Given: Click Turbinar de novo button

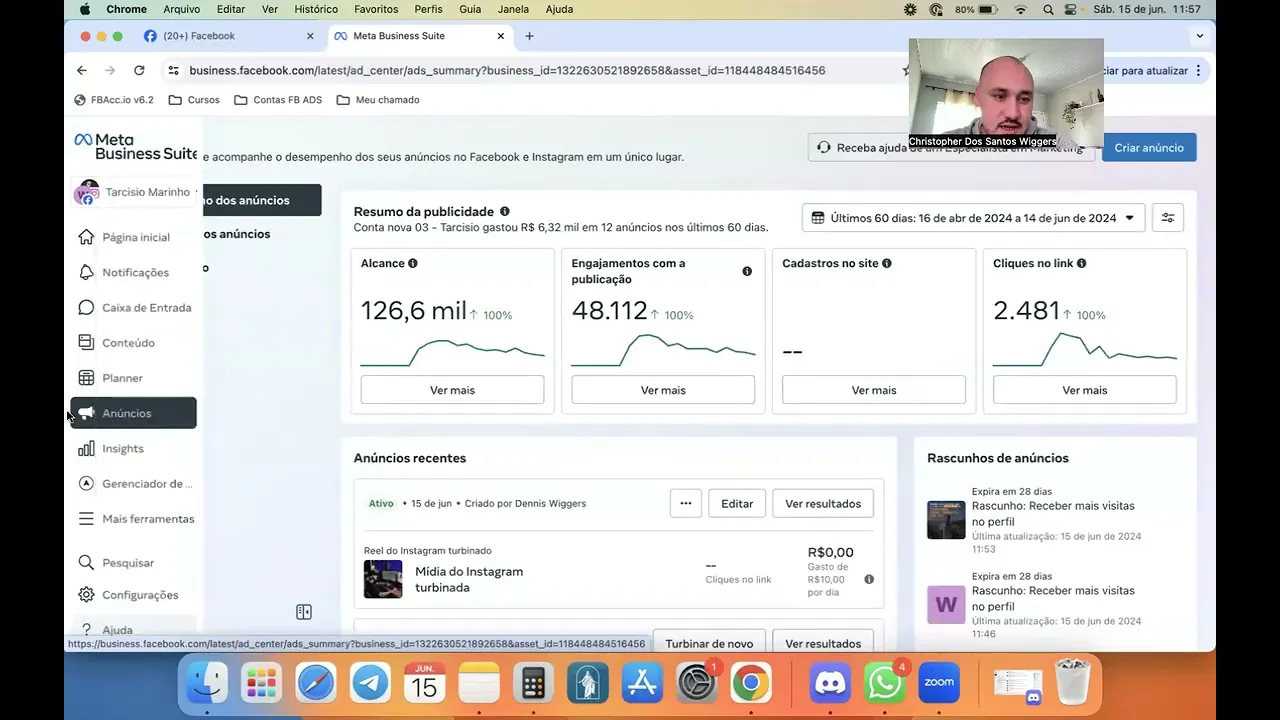Looking at the screenshot, I should (x=709, y=643).
